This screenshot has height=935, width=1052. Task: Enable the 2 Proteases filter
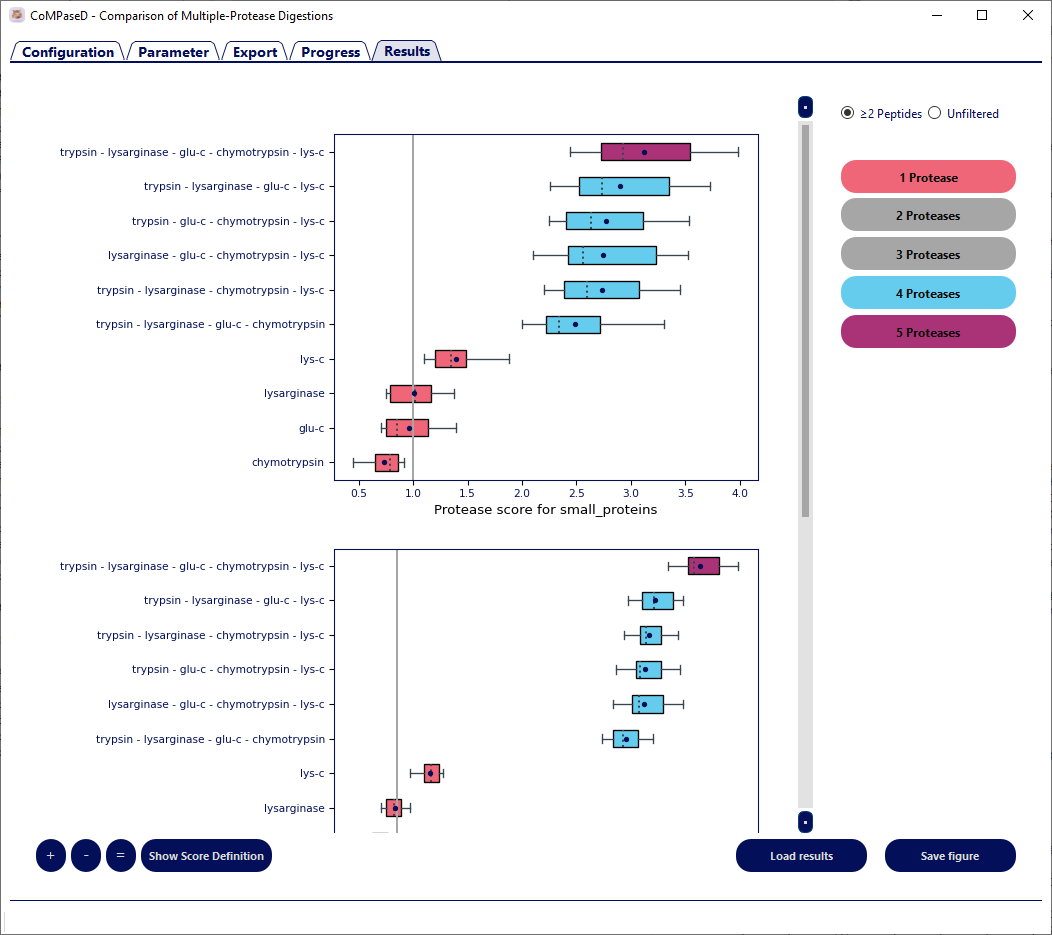928,215
